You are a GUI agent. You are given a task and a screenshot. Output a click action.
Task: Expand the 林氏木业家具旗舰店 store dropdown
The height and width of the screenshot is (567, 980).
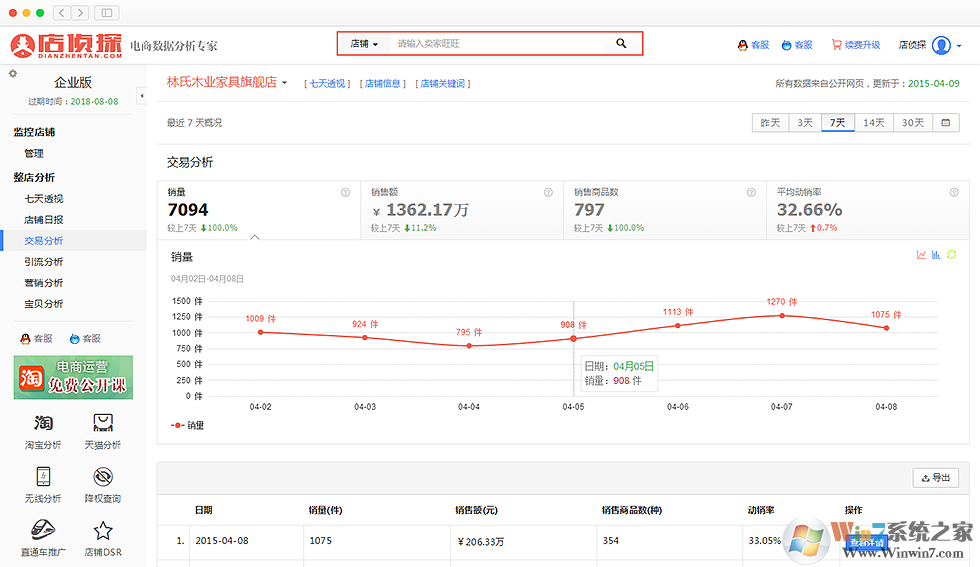[284, 83]
